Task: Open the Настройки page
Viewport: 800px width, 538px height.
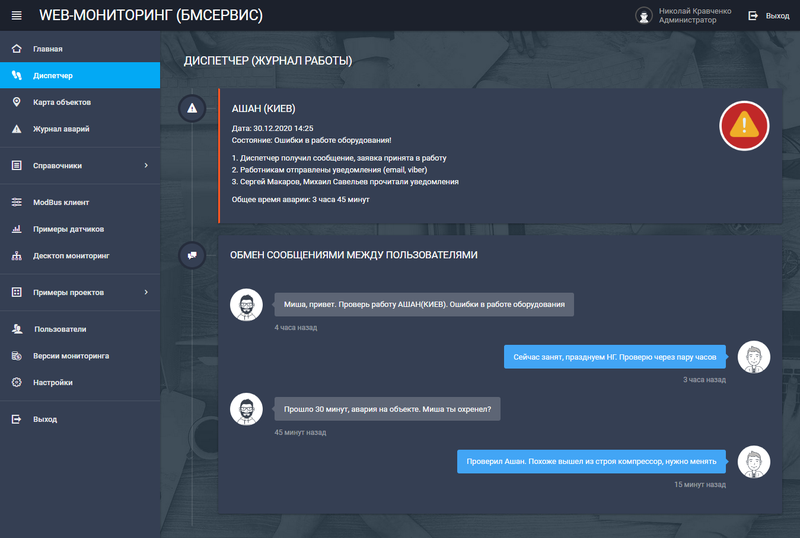Action: [x=80, y=382]
